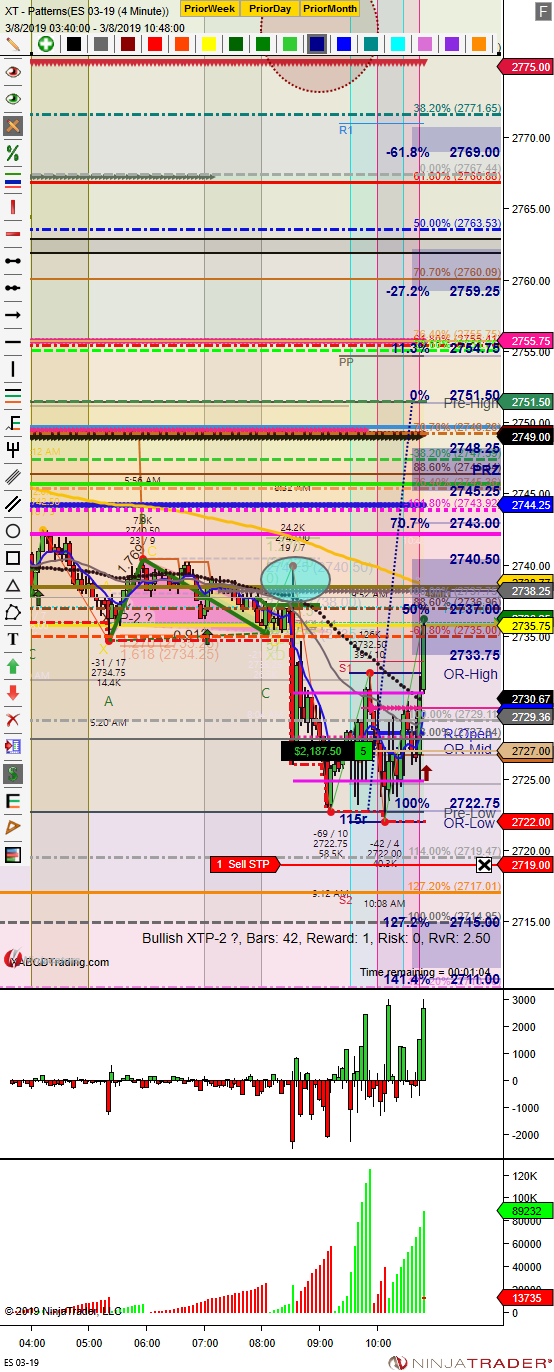Pick the dark red color swatch
The height and width of the screenshot is (1372, 554).
coord(127,44)
